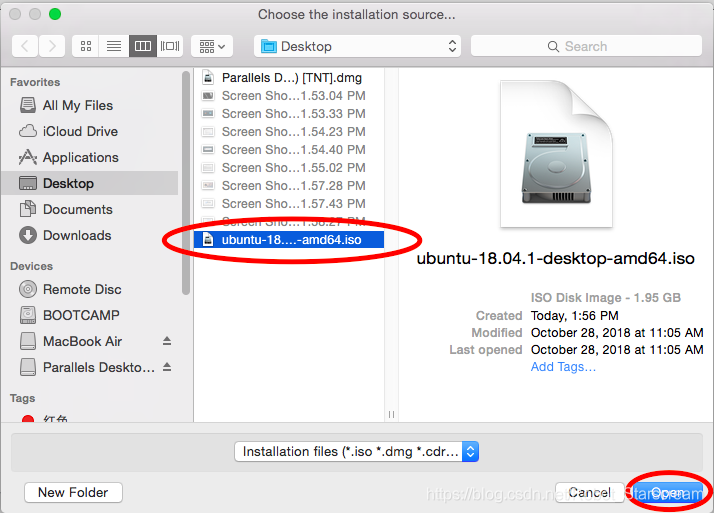
Task: Select Desktop in Favorites sidebar
Action: tap(90, 183)
